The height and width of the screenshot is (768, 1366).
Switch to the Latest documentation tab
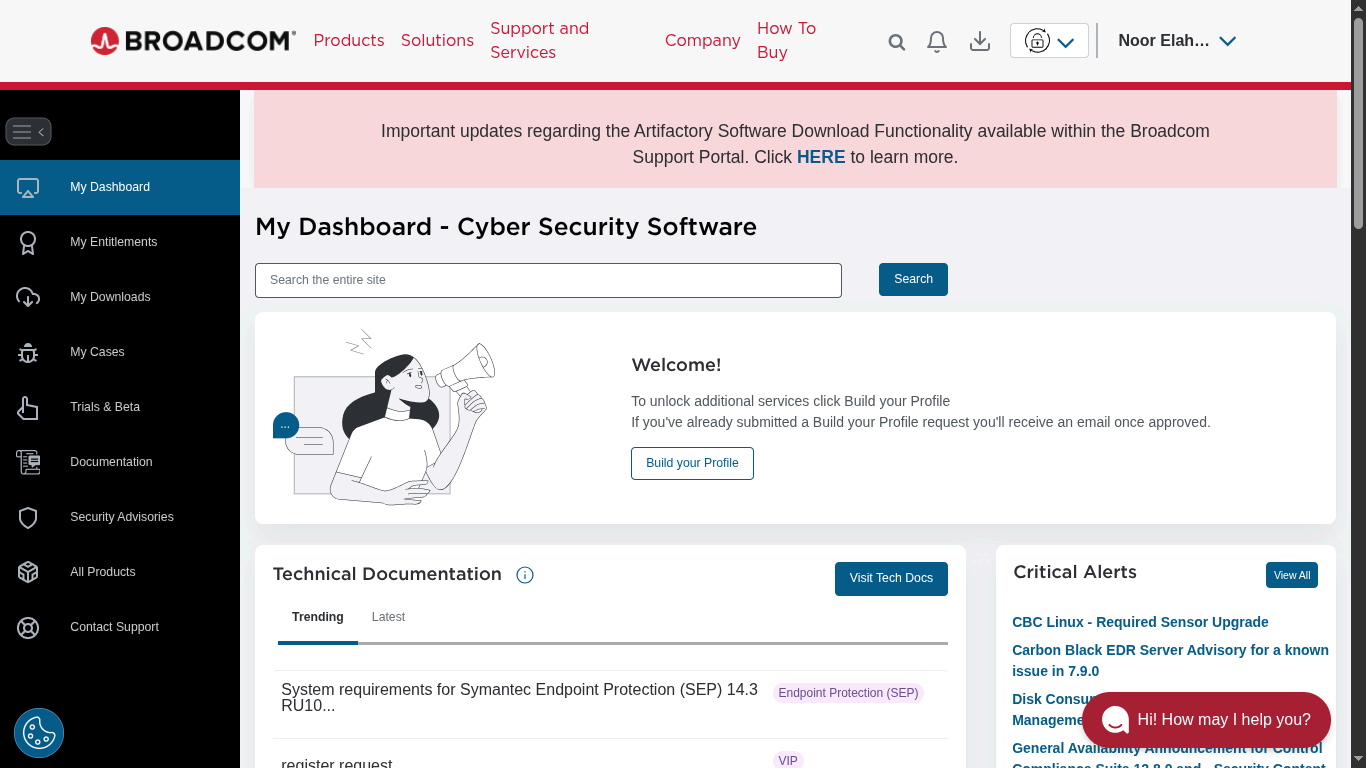pos(388,616)
